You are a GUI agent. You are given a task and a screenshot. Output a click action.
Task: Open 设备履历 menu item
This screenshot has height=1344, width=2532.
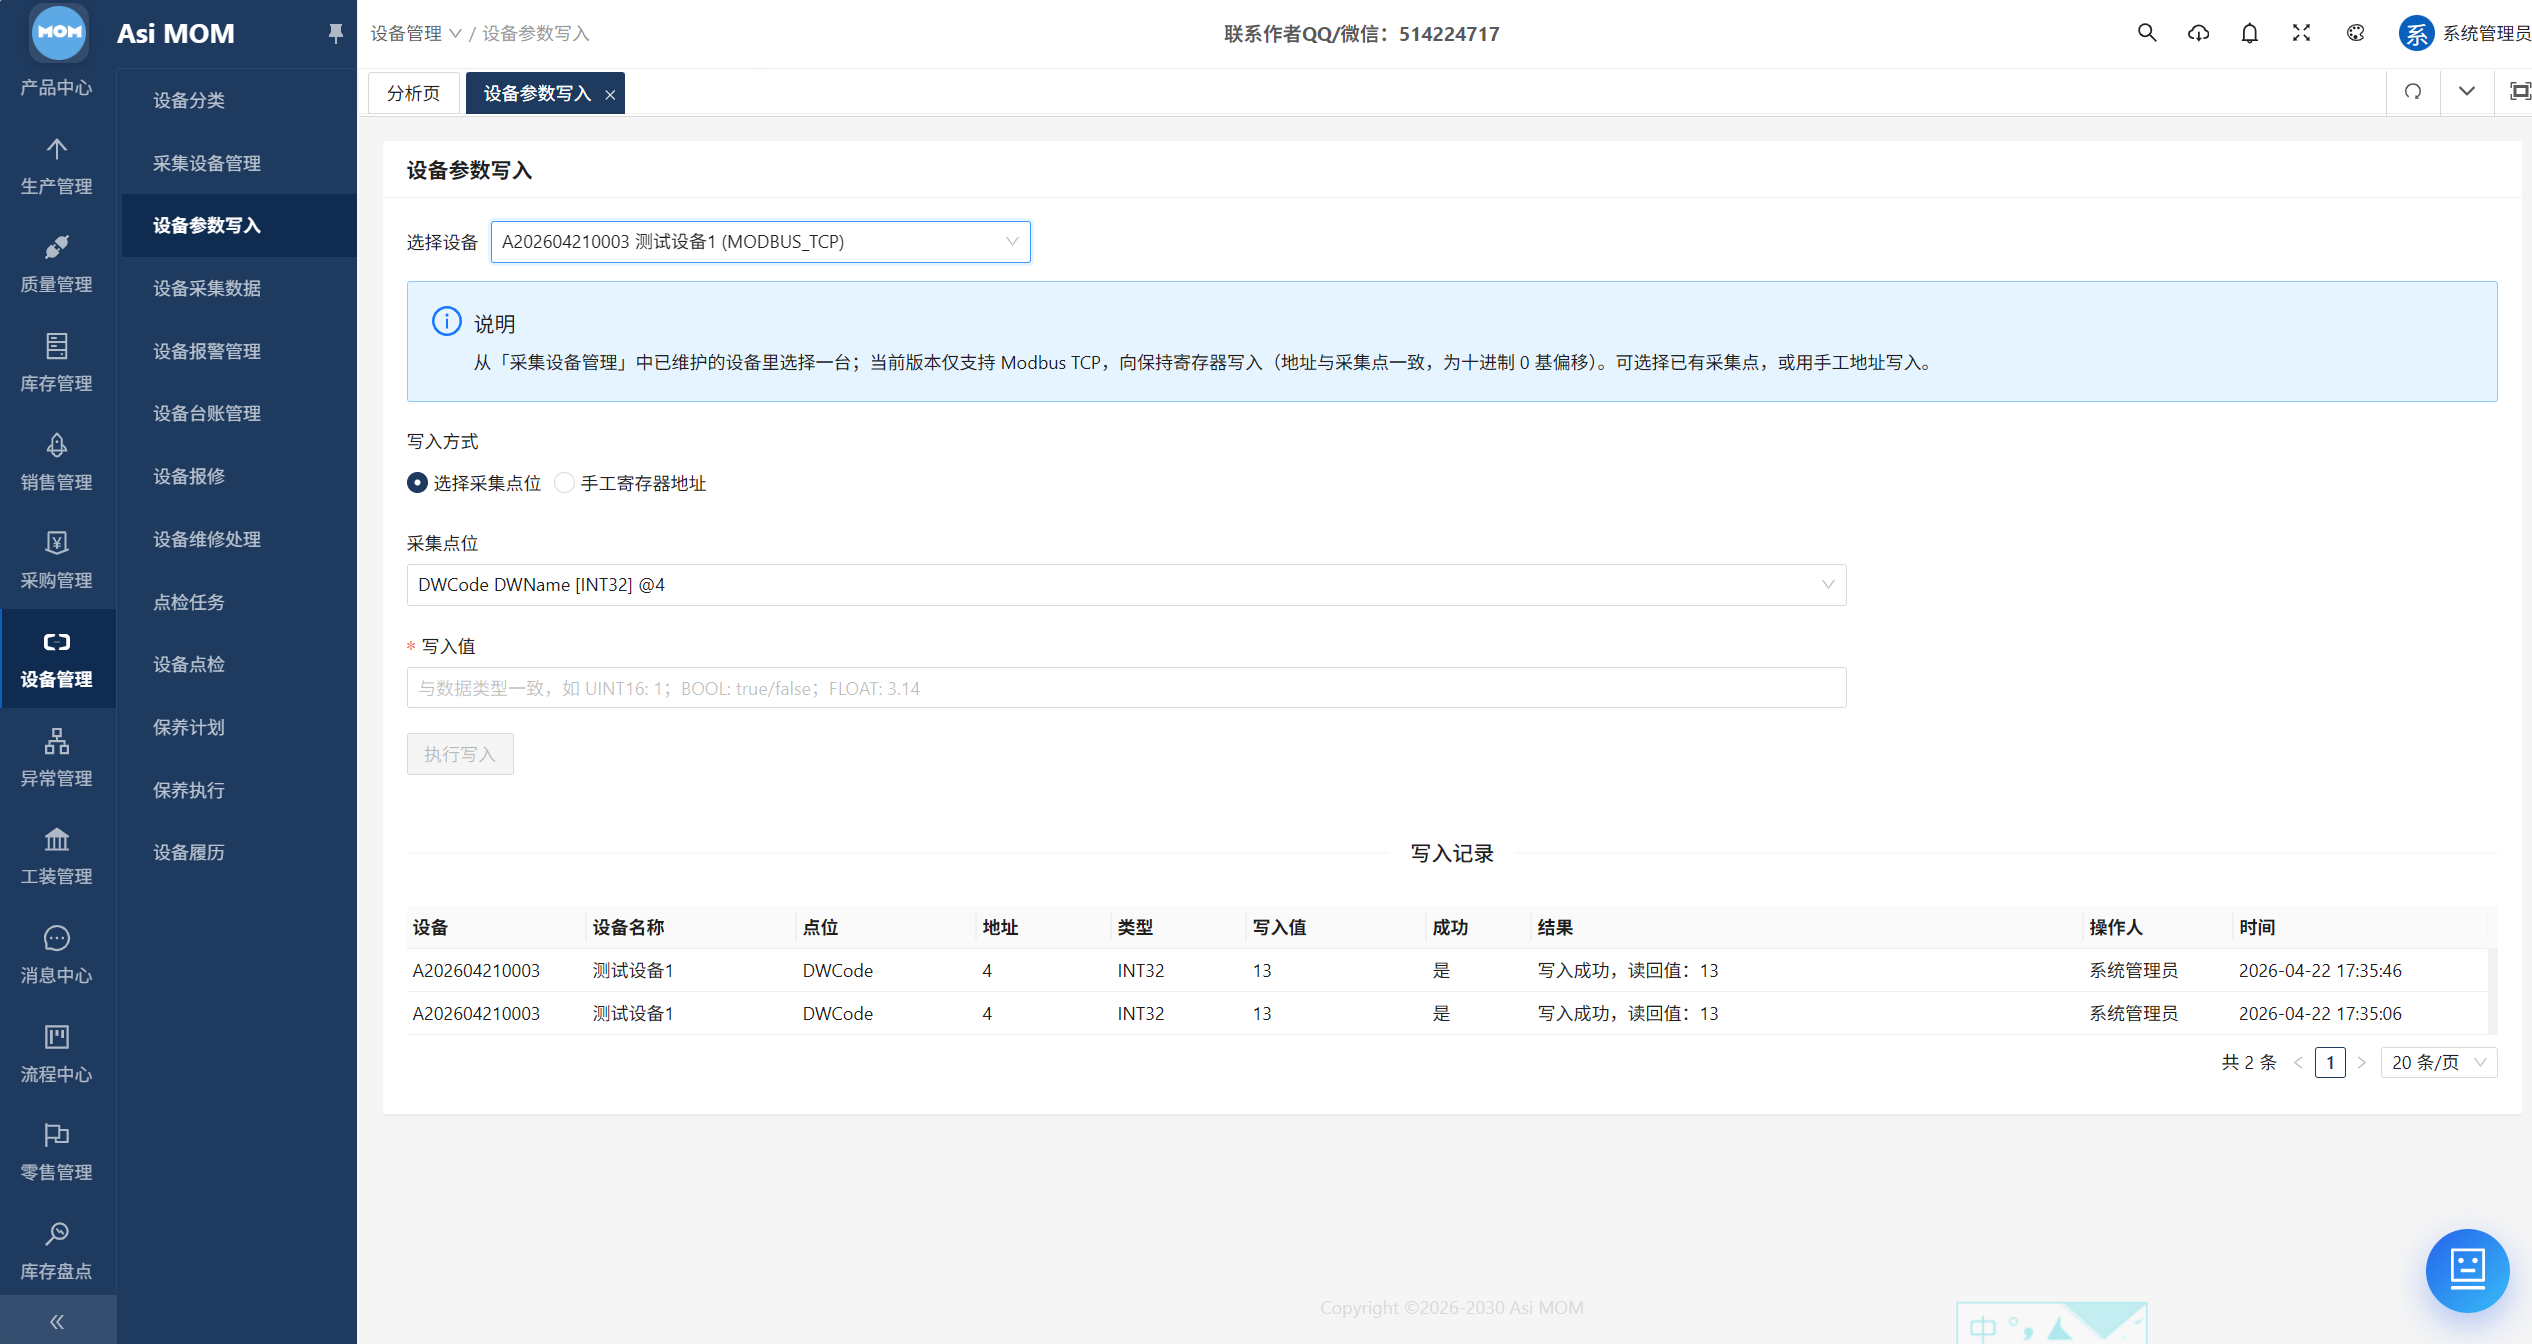[x=188, y=852]
